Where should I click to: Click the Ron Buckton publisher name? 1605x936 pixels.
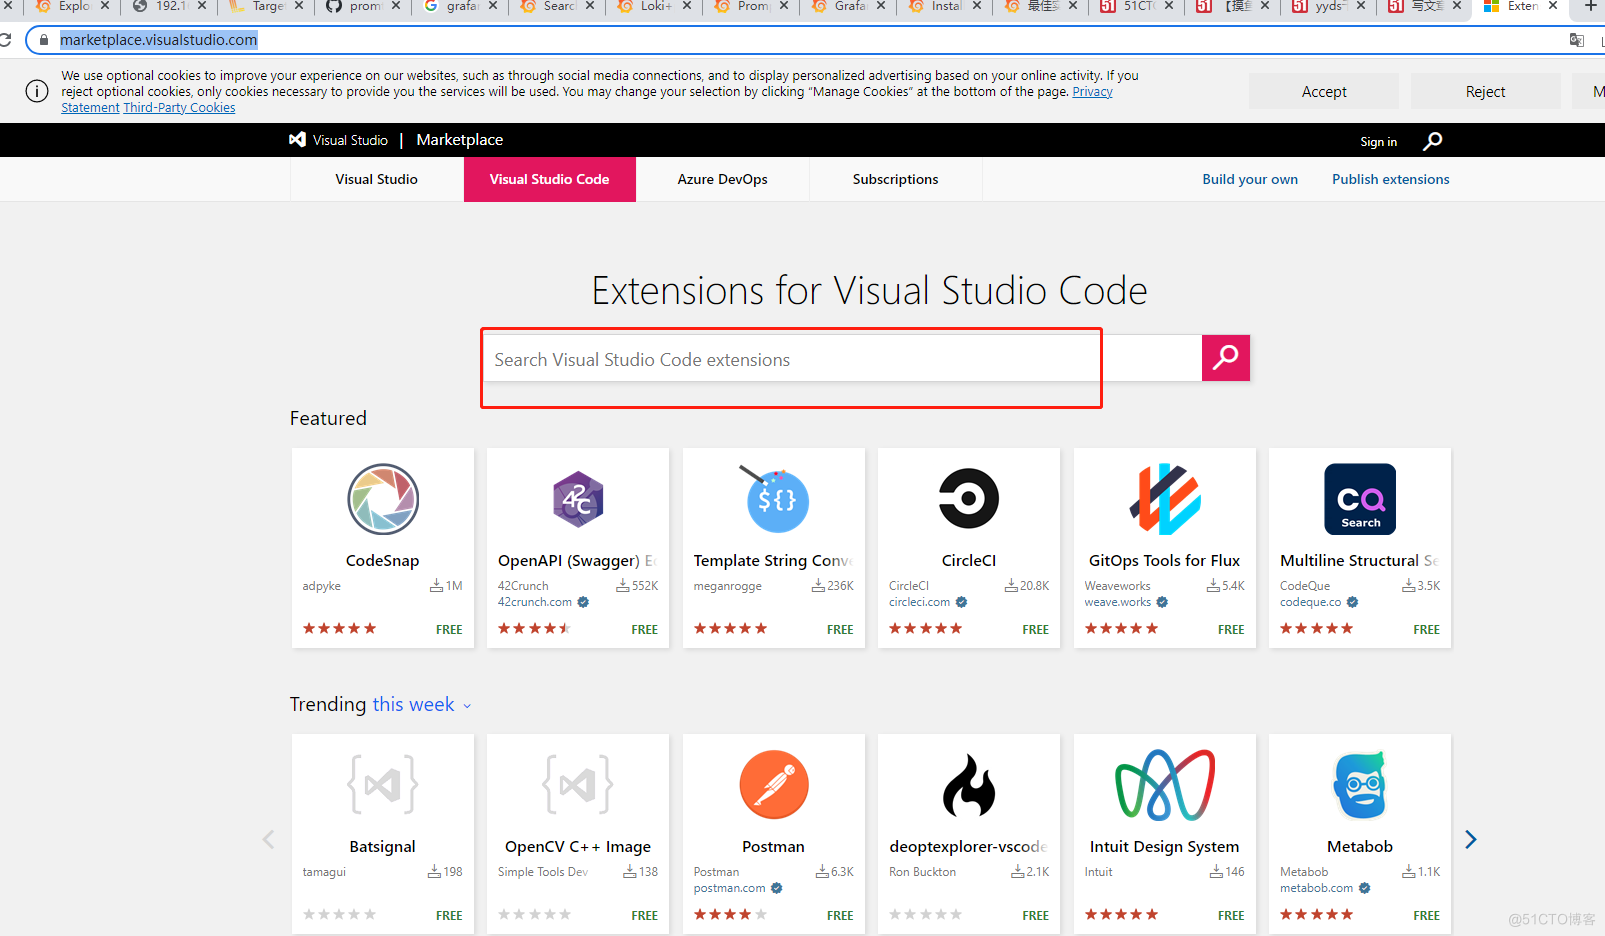(x=923, y=872)
